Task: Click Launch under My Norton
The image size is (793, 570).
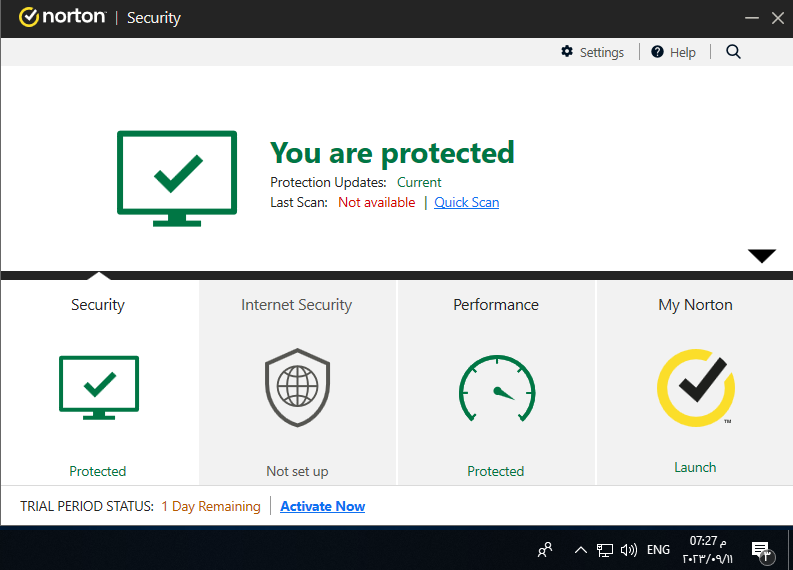Action: [x=695, y=467]
